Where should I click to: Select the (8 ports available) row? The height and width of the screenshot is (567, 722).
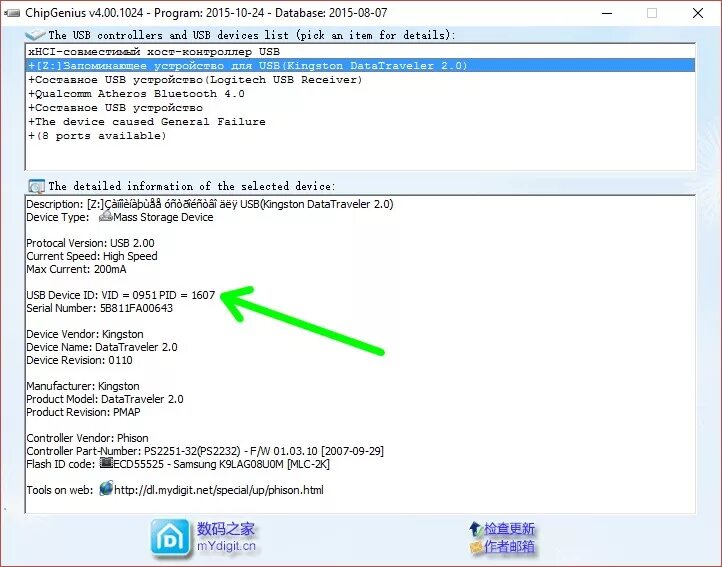click(x=360, y=136)
